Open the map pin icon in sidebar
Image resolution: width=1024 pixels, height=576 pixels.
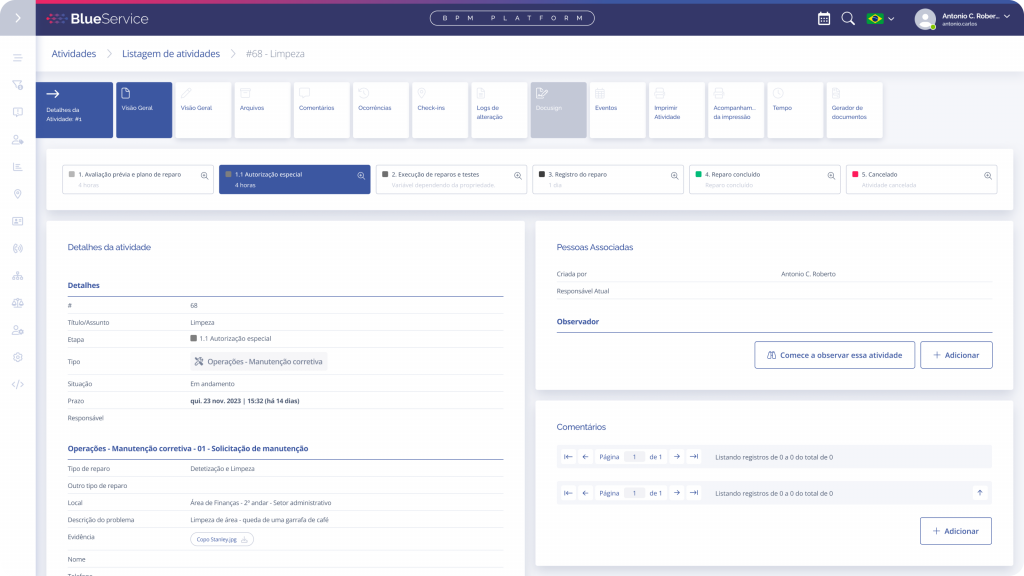[x=18, y=194]
